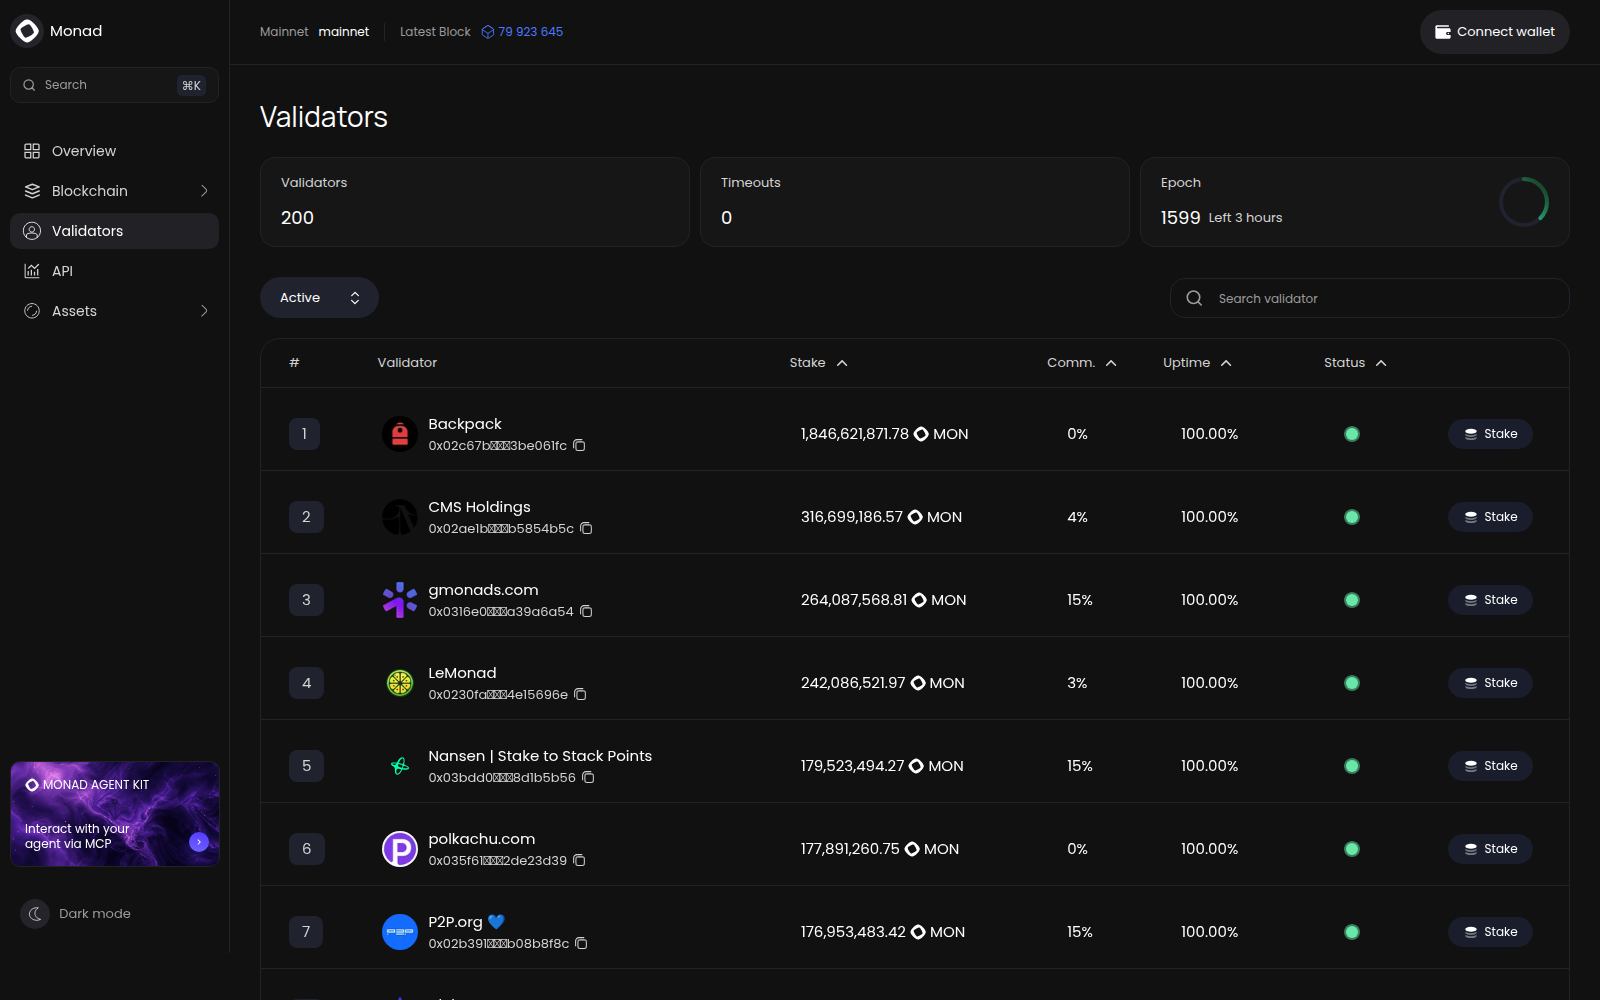Click Connect wallet button
Image resolution: width=1600 pixels, height=1000 pixels.
pos(1494,32)
